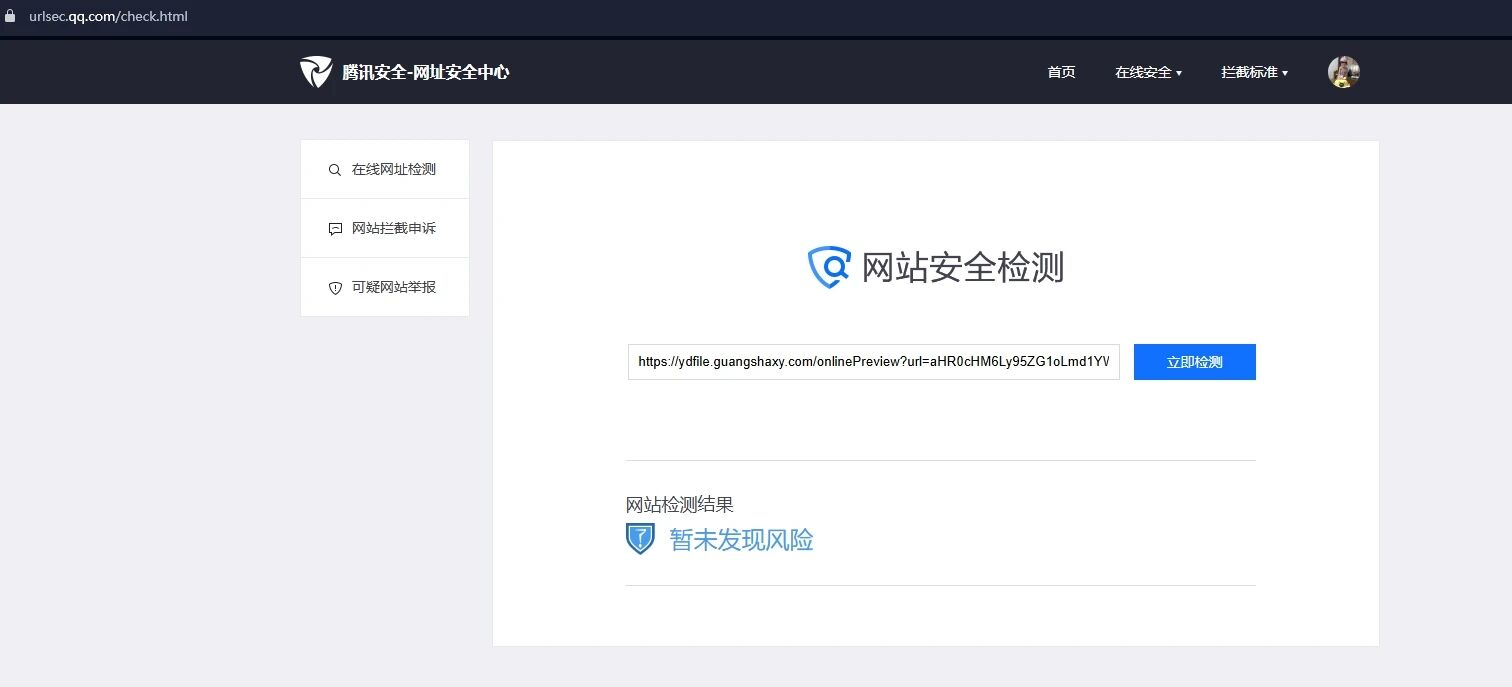The height and width of the screenshot is (687, 1512).
Task: Click the browser address urlsec.qq.com/check.html
Action: (108, 16)
